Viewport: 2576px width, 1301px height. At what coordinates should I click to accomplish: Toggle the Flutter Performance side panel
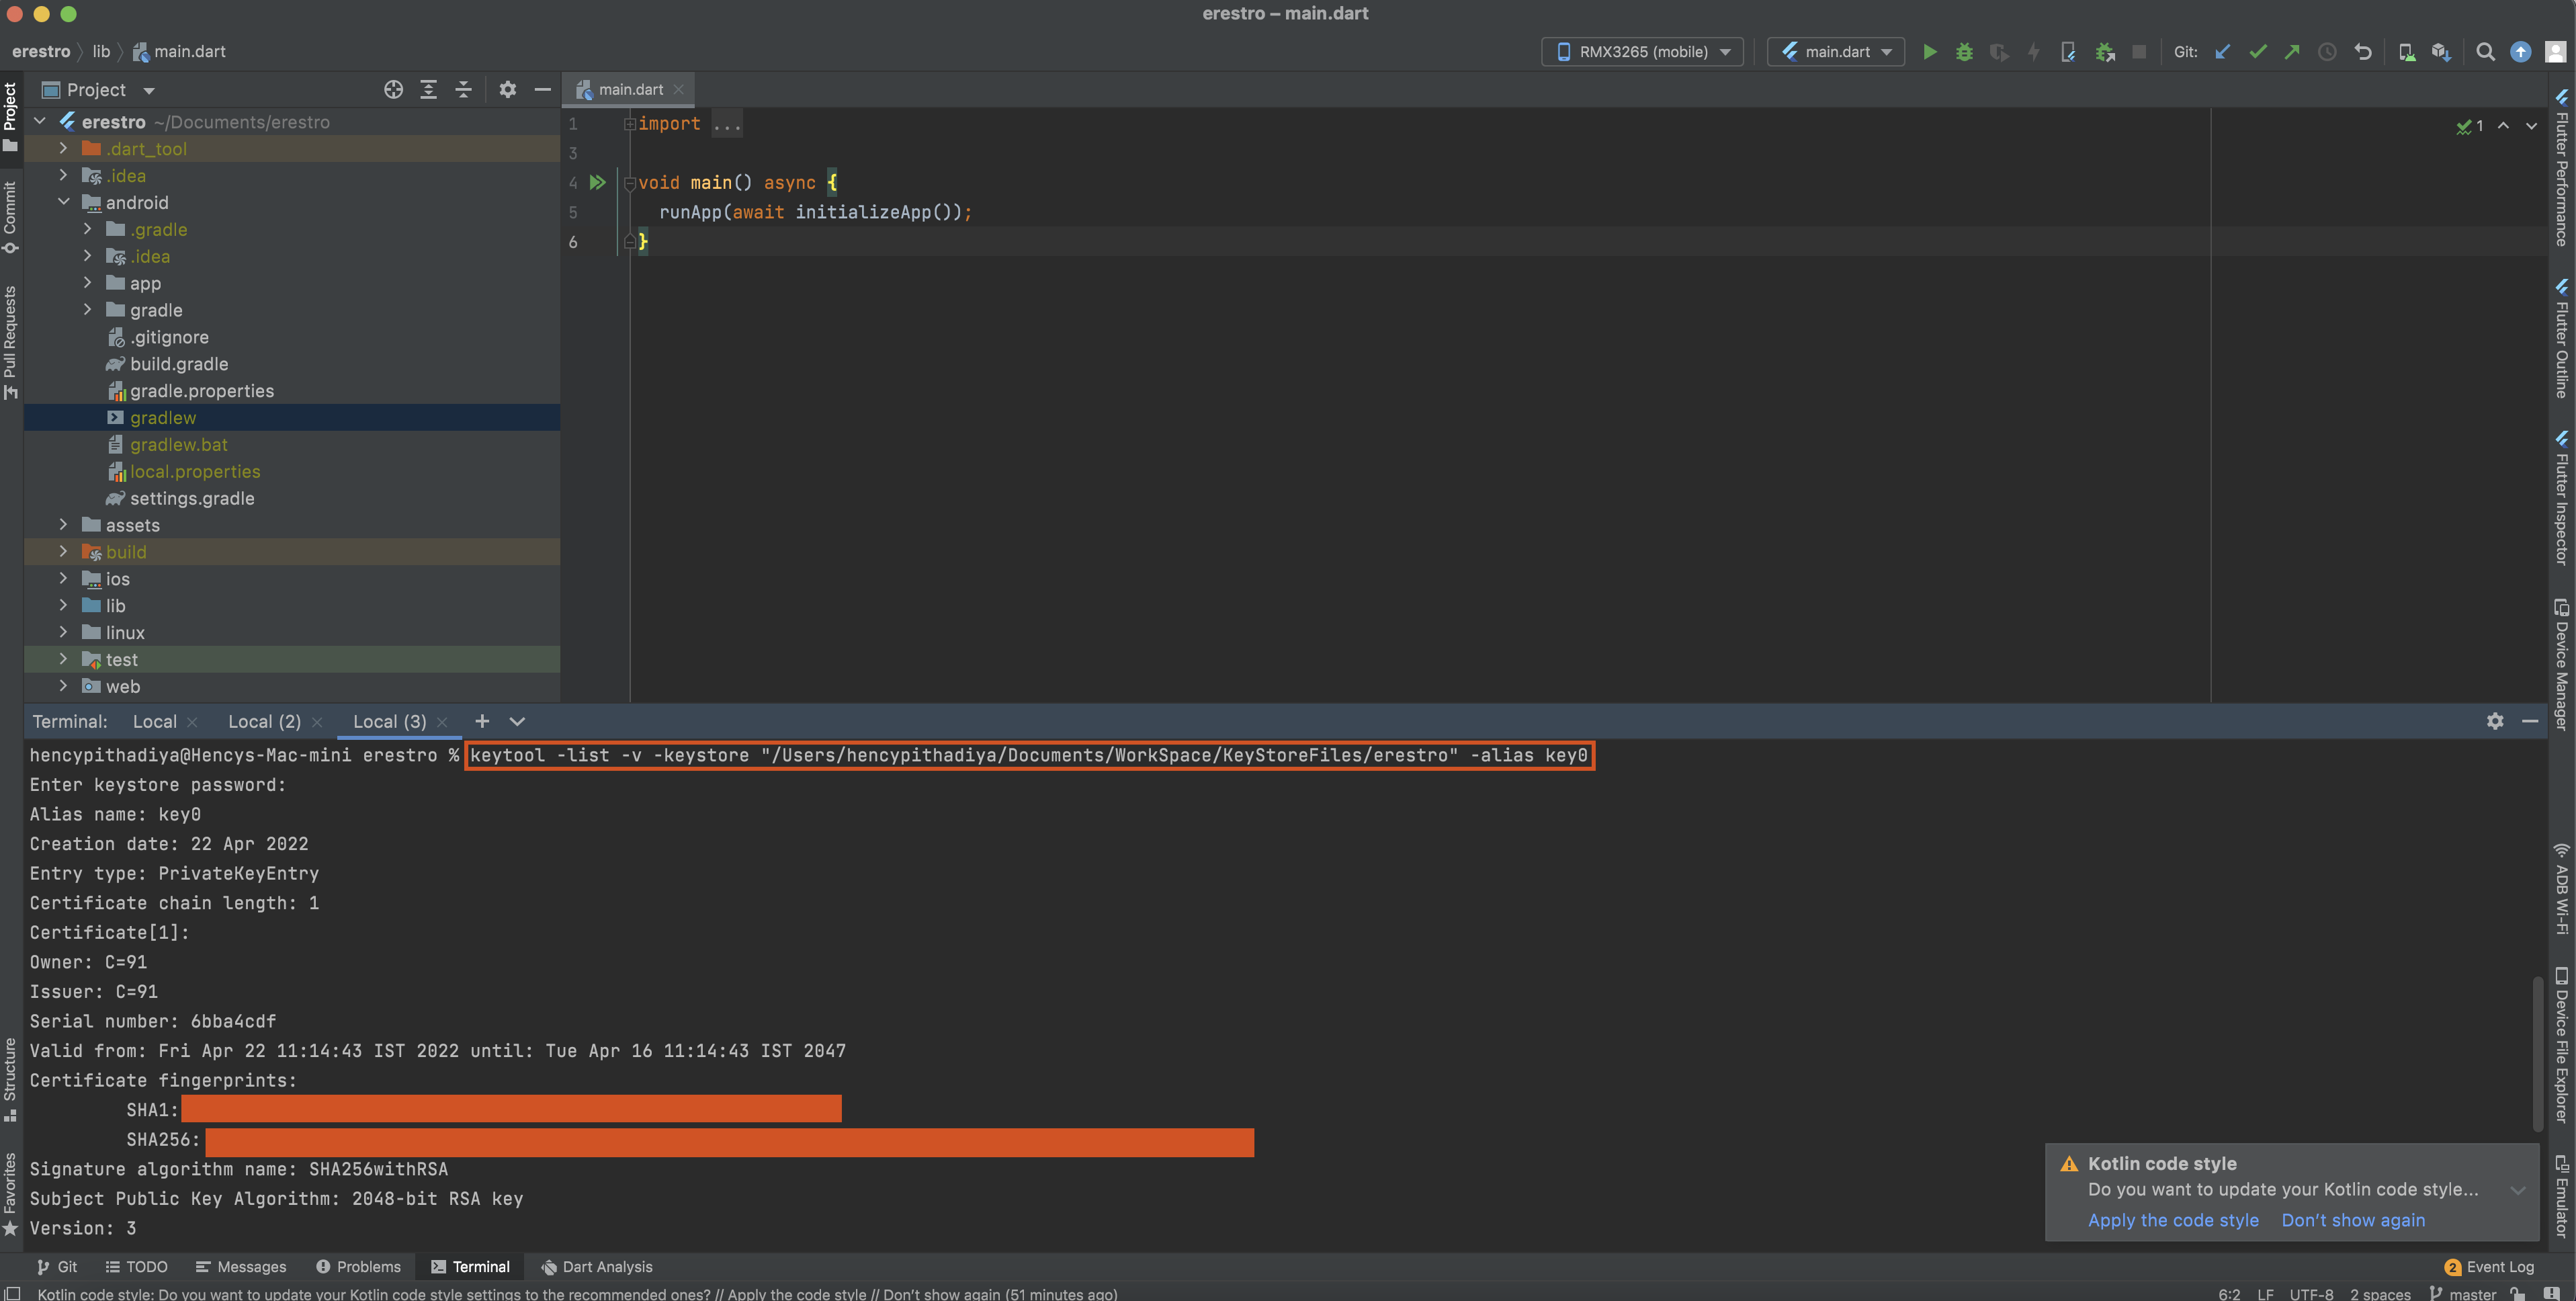point(2562,168)
